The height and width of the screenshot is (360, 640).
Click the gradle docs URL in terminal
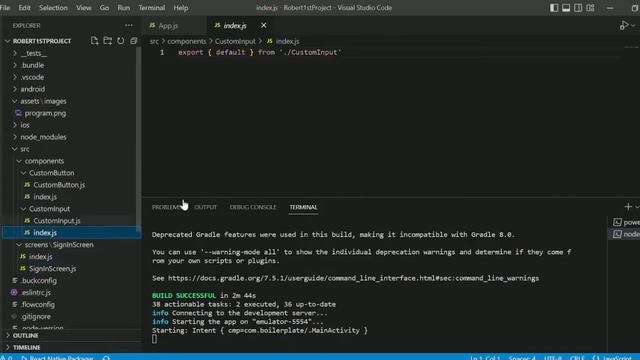pos(353,278)
